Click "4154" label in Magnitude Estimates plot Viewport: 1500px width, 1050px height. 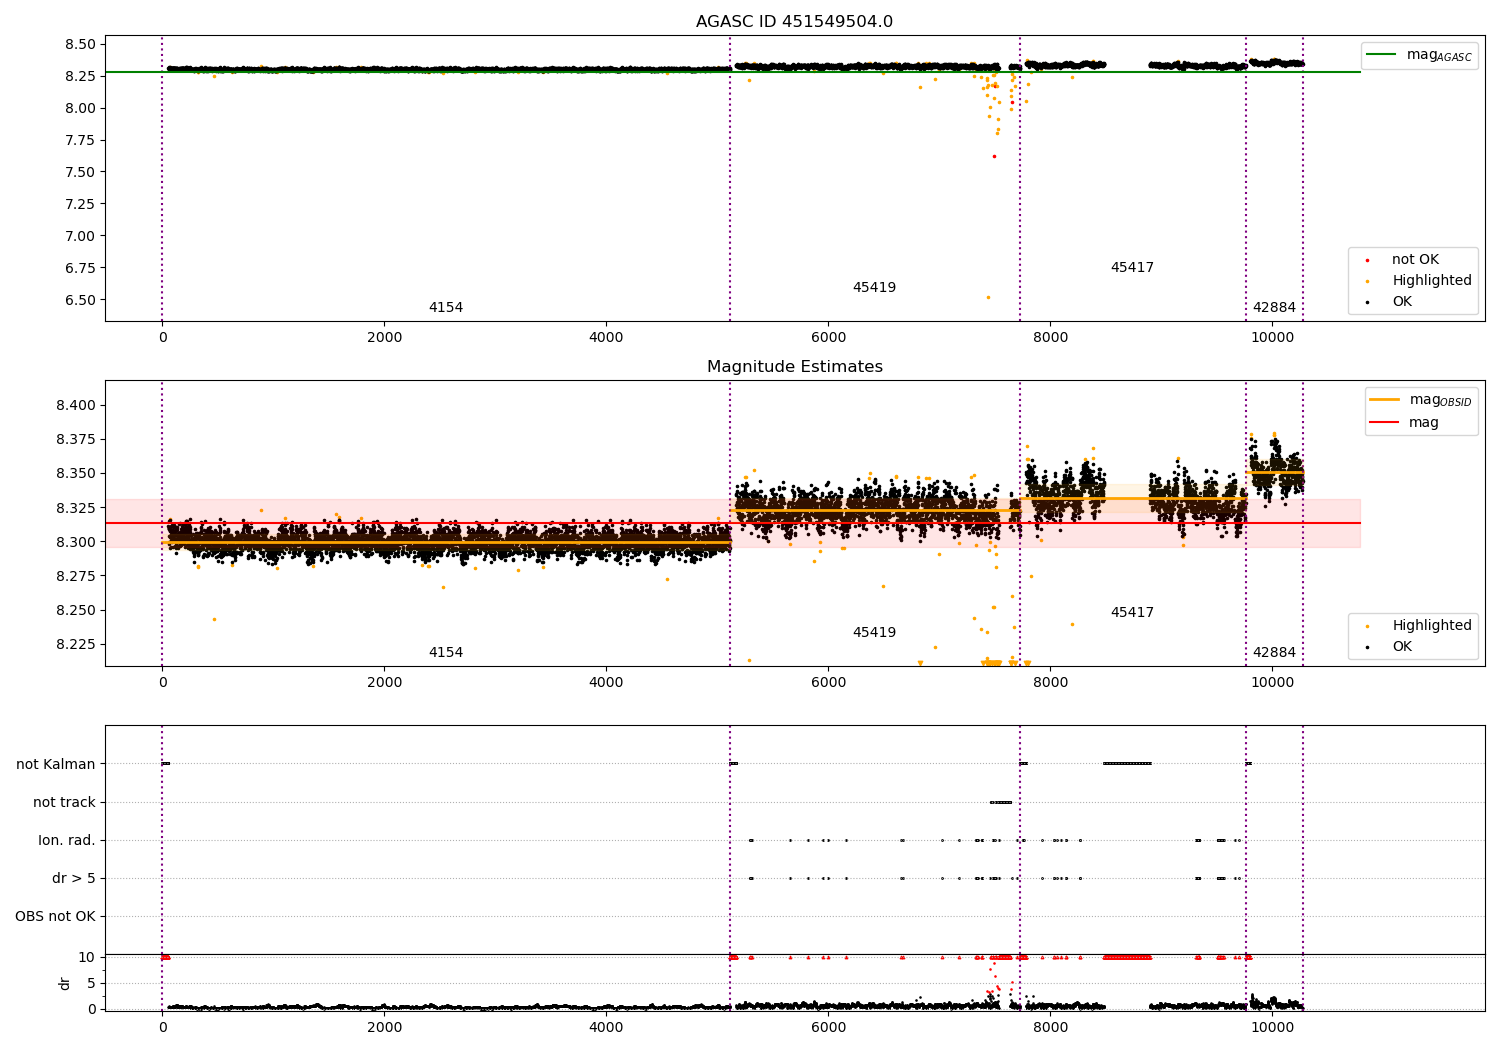pyautogui.click(x=446, y=653)
